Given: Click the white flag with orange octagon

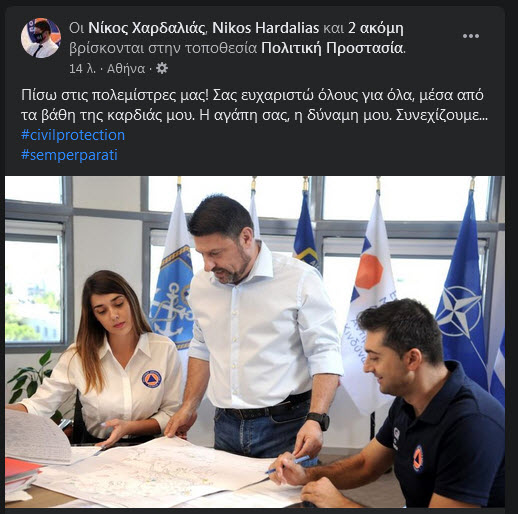Looking at the screenshot, I should 370,300.
